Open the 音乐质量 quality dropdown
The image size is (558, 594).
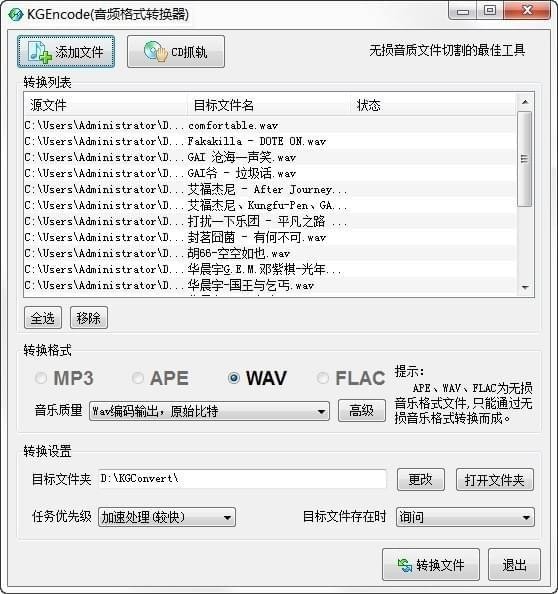coord(209,411)
